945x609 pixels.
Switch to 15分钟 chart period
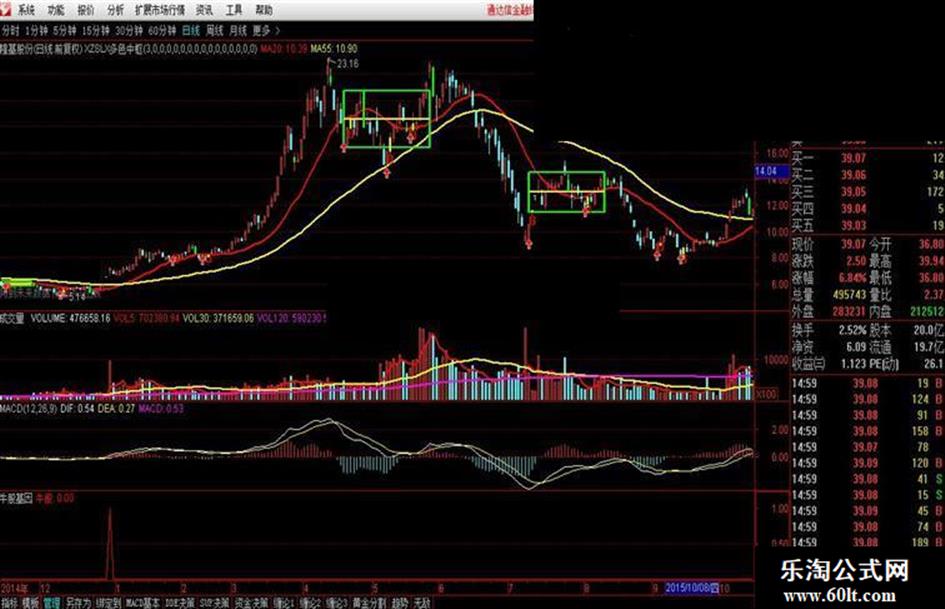coord(96,30)
